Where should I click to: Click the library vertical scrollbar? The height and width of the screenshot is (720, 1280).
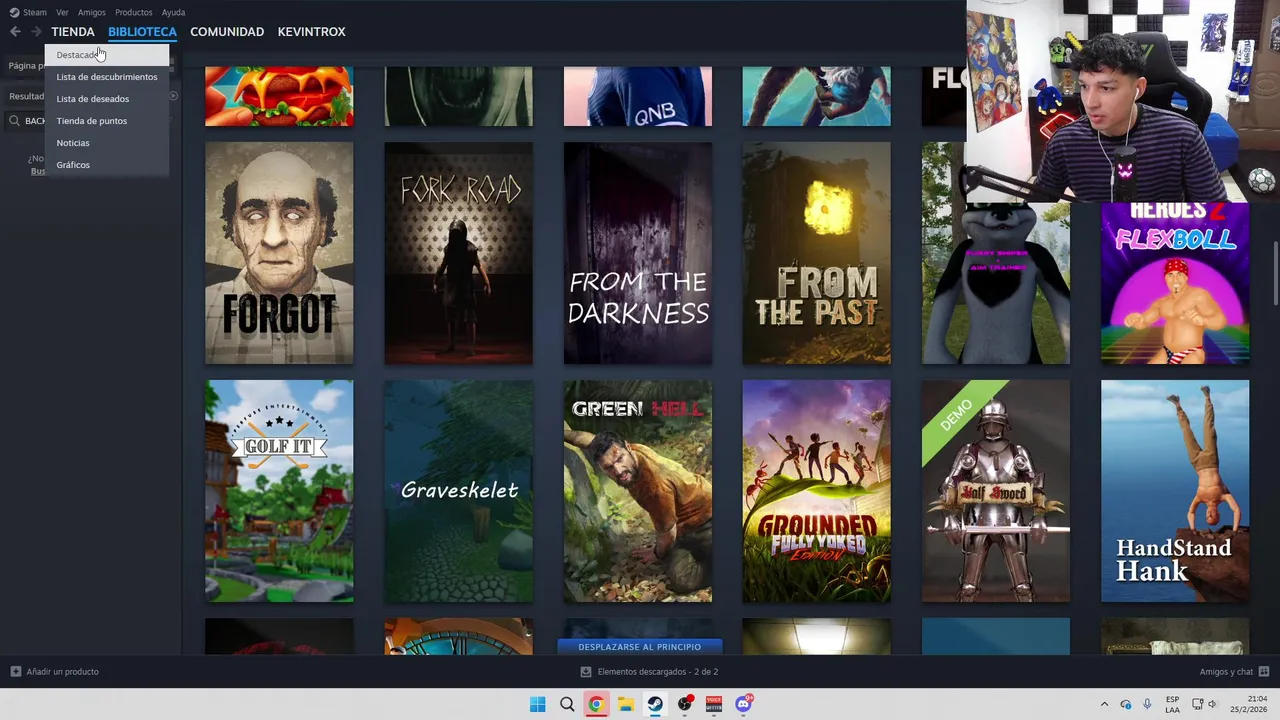(x=1276, y=272)
